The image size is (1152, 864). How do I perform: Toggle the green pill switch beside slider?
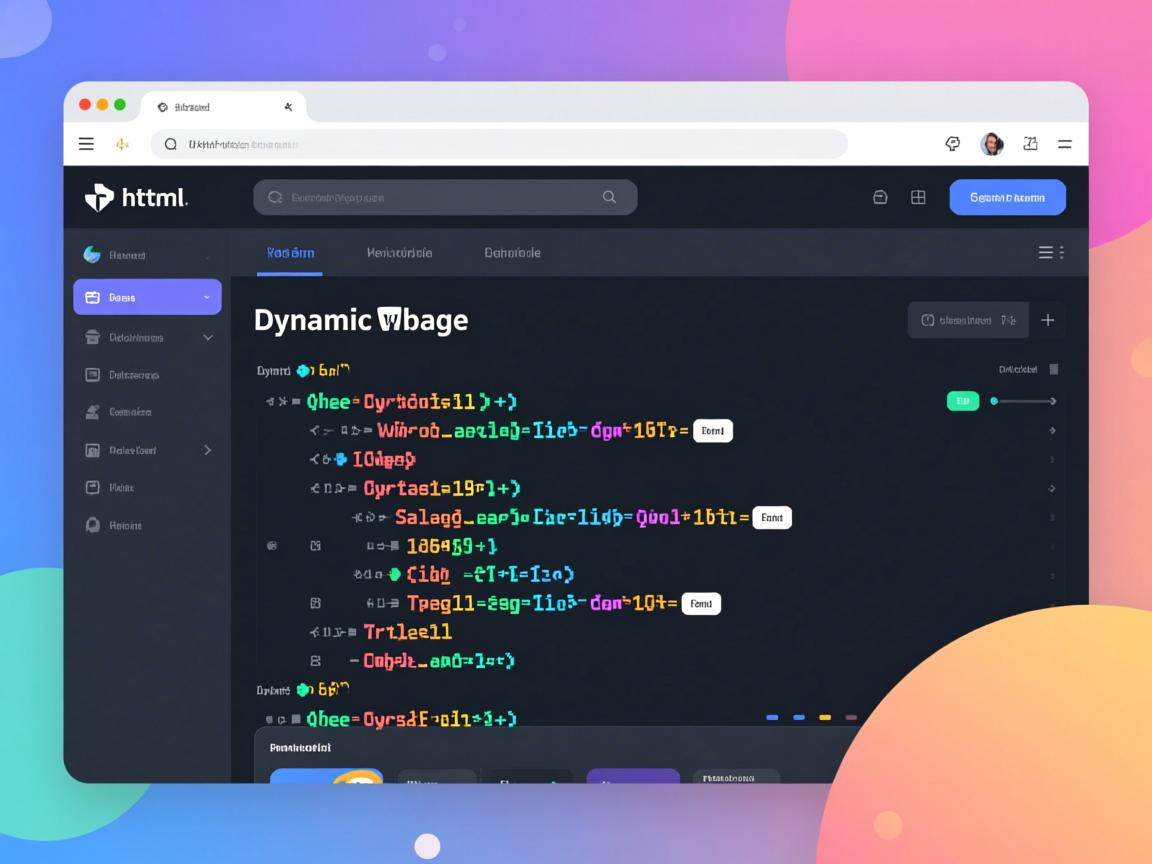point(962,401)
